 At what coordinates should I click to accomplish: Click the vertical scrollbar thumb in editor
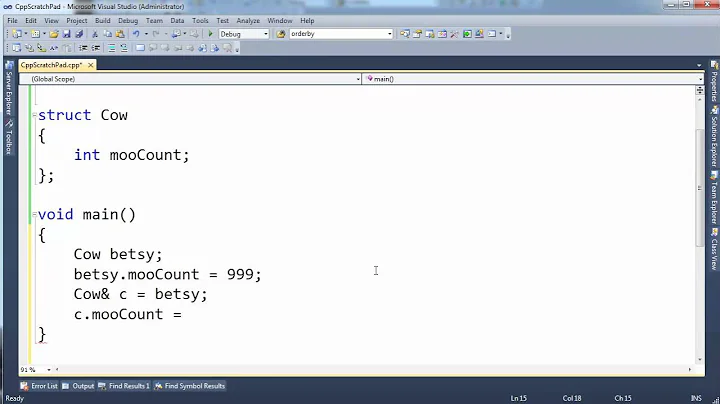(x=699, y=188)
